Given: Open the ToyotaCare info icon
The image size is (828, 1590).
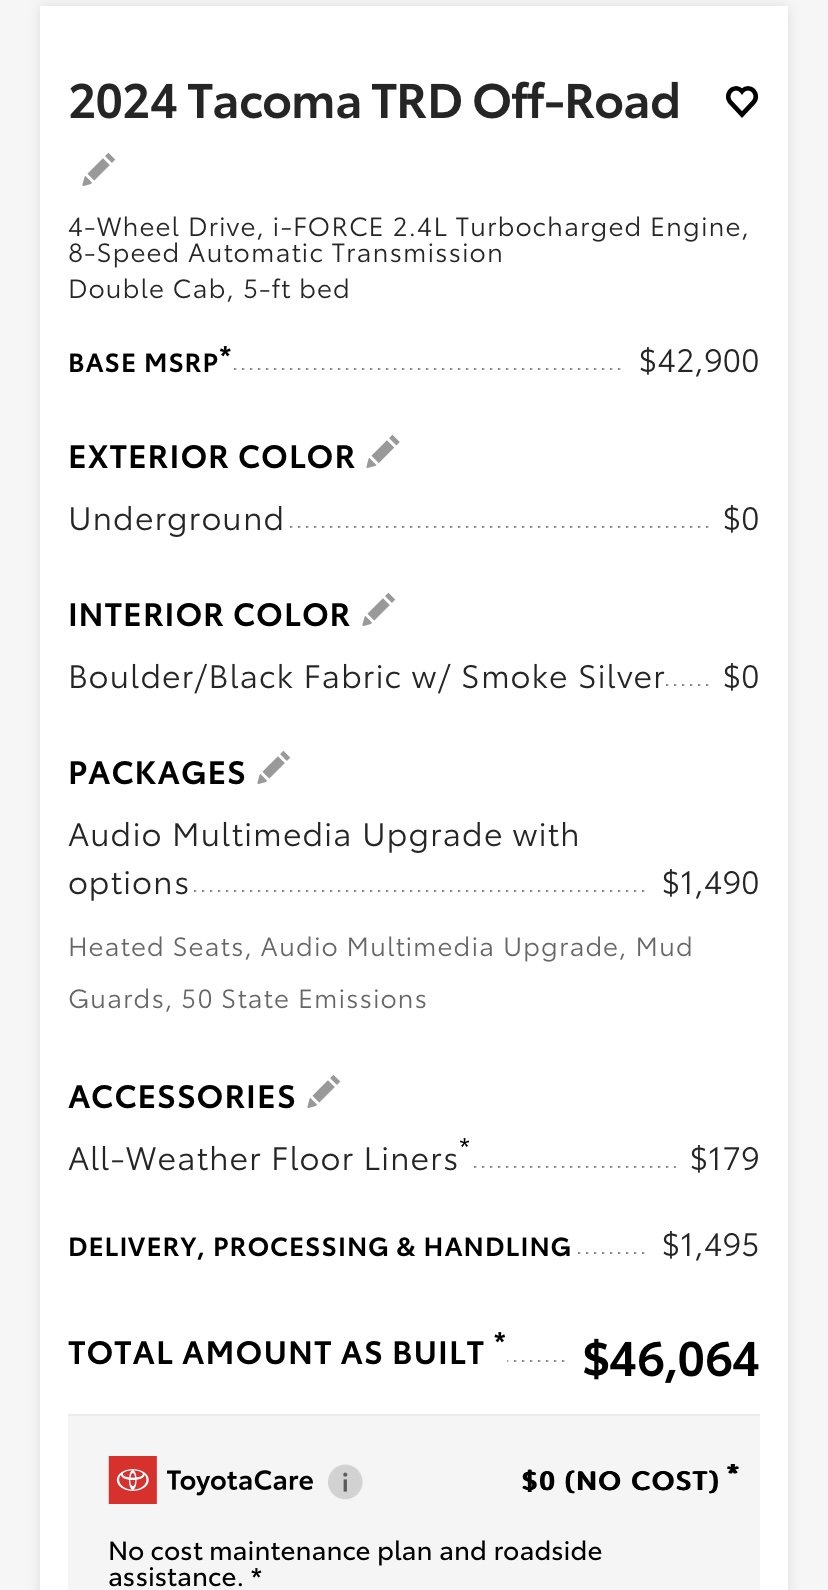Looking at the screenshot, I should coord(345,1481).
